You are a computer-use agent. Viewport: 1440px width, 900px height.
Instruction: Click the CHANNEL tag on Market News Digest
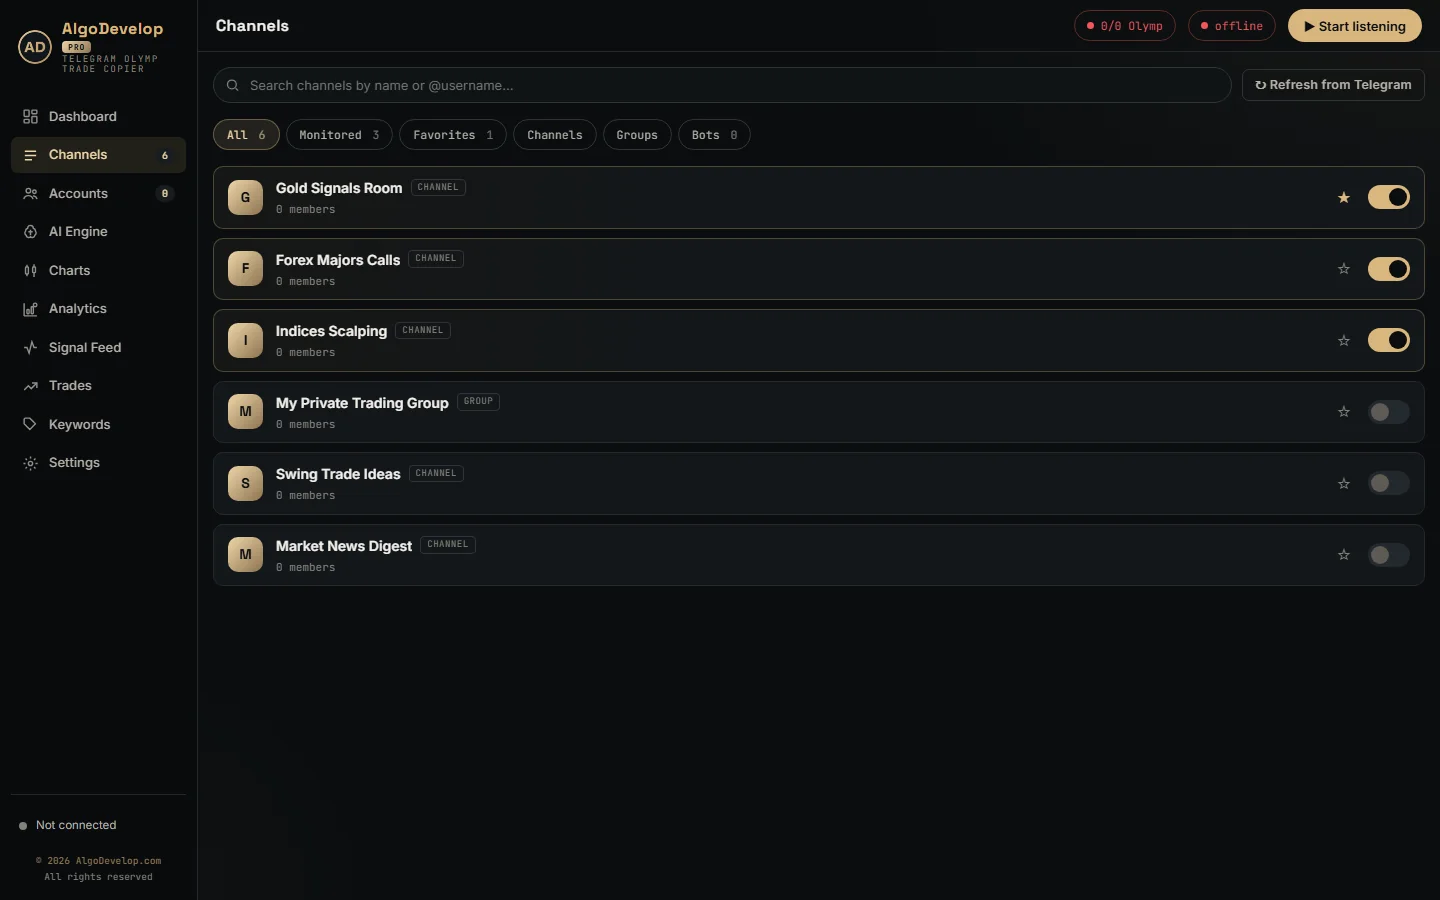click(448, 545)
